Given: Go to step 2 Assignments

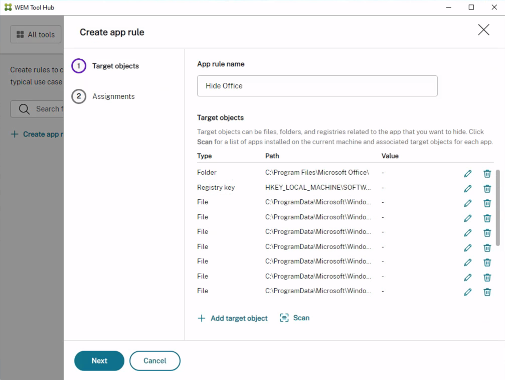Looking at the screenshot, I should click(103, 96).
